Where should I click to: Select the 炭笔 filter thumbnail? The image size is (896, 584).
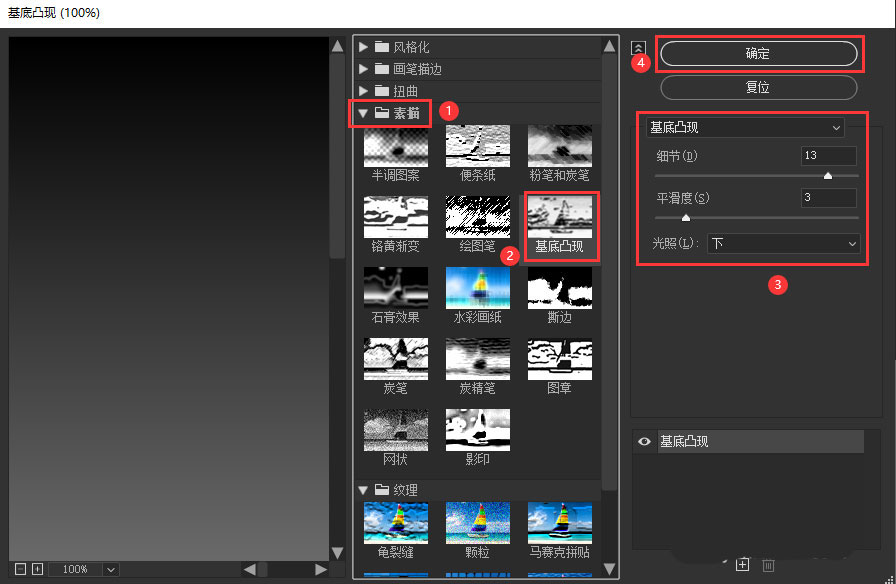[x=395, y=359]
